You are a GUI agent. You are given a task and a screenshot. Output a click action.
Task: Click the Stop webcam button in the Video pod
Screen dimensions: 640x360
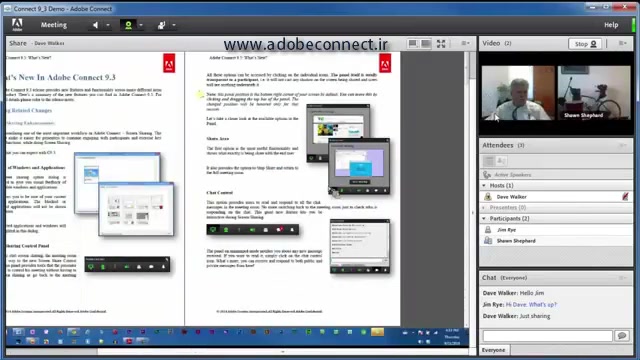[x=585, y=44]
